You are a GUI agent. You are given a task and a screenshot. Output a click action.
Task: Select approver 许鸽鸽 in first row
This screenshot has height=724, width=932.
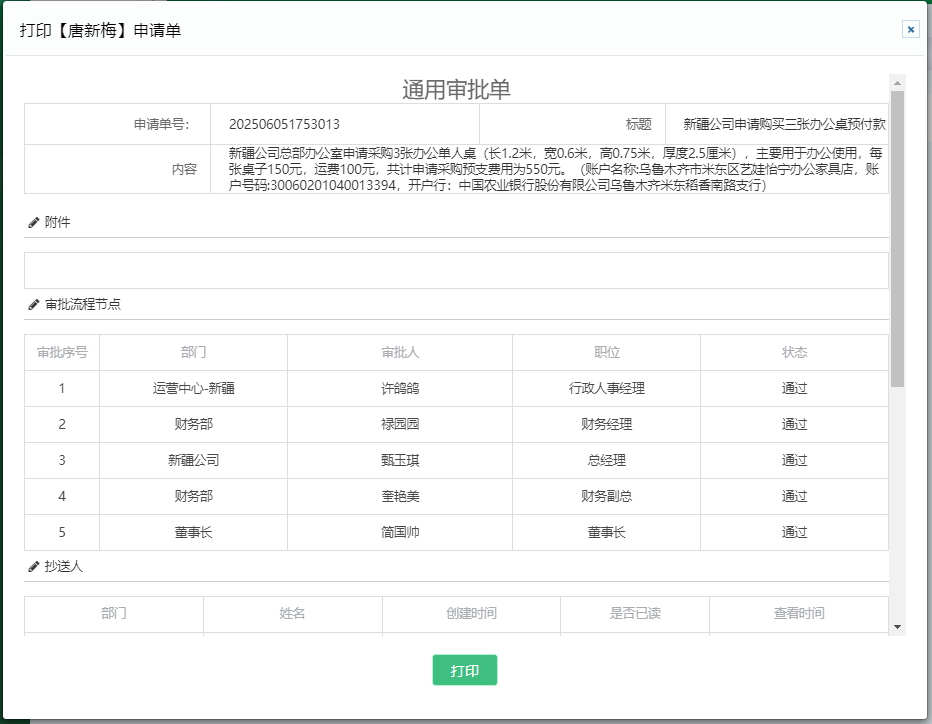[400, 388]
